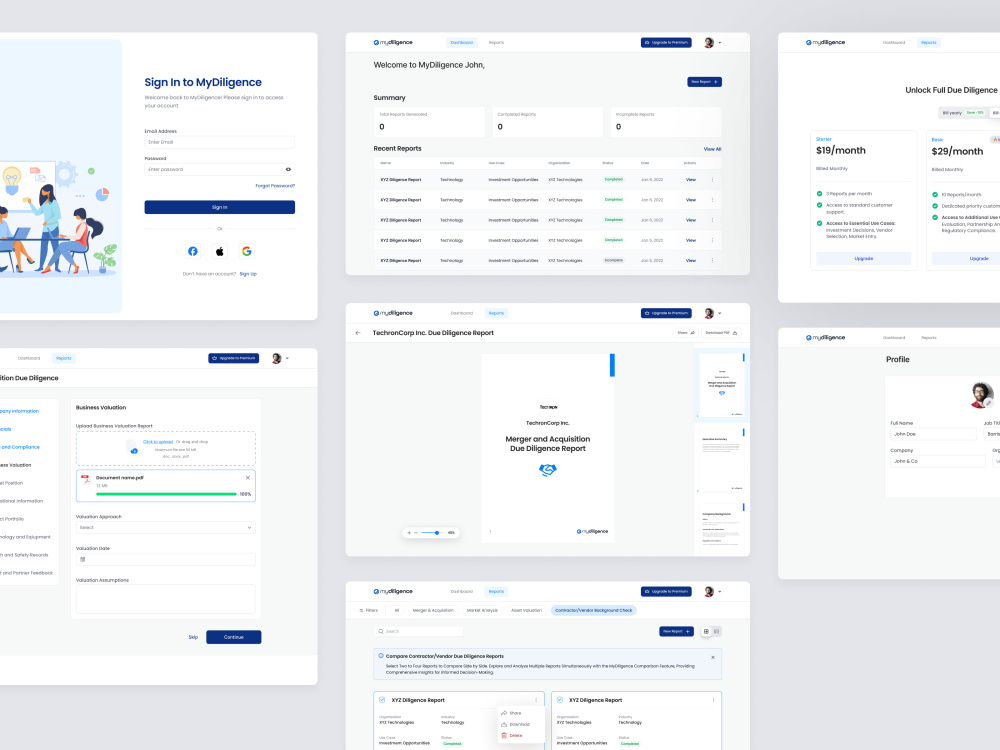Click the cloud upload file icon
Image resolution: width=1000 pixels, height=750 pixels.
coord(131,447)
